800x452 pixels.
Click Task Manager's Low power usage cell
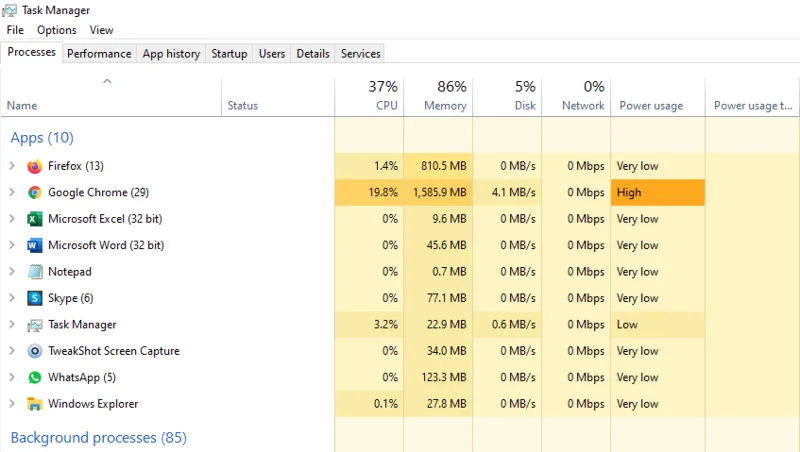[658, 324]
